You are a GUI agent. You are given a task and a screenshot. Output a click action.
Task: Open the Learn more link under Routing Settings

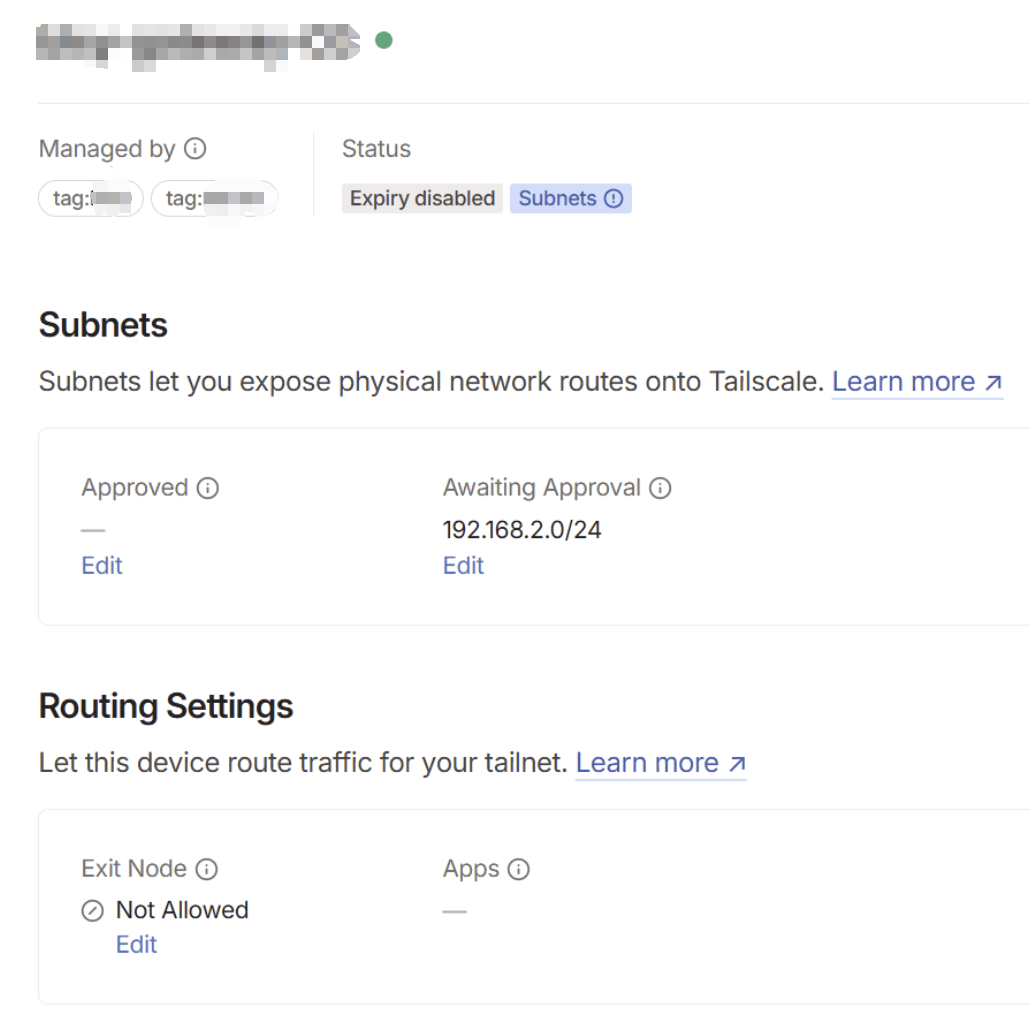tap(647, 764)
